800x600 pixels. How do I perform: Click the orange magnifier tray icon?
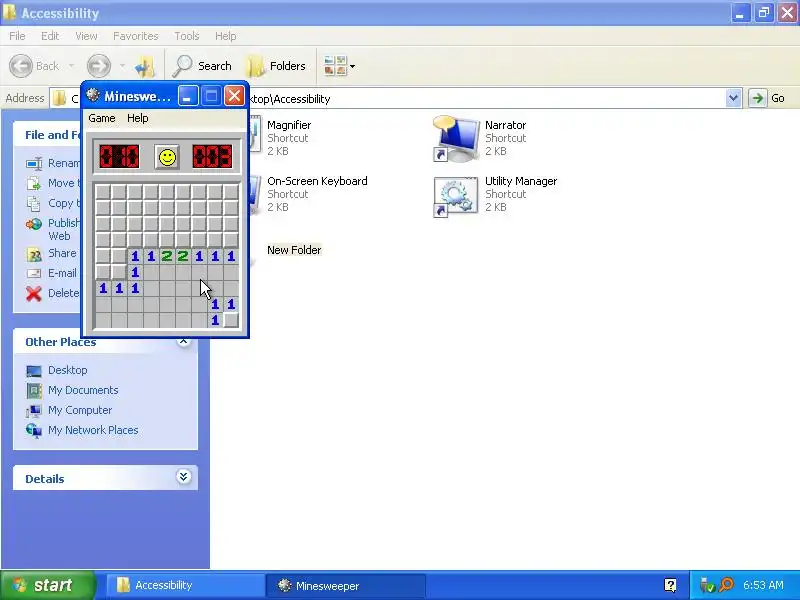(x=727, y=585)
